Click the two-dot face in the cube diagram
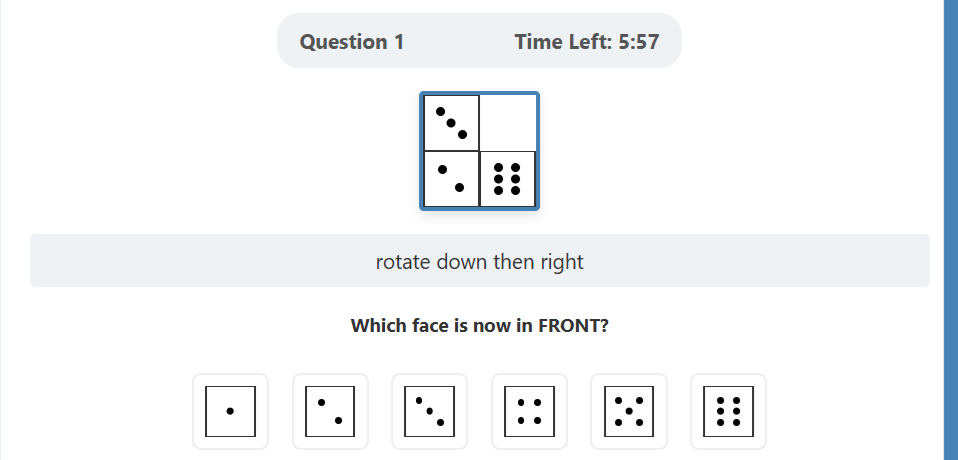958x460 pixels. tap(451, 179)
